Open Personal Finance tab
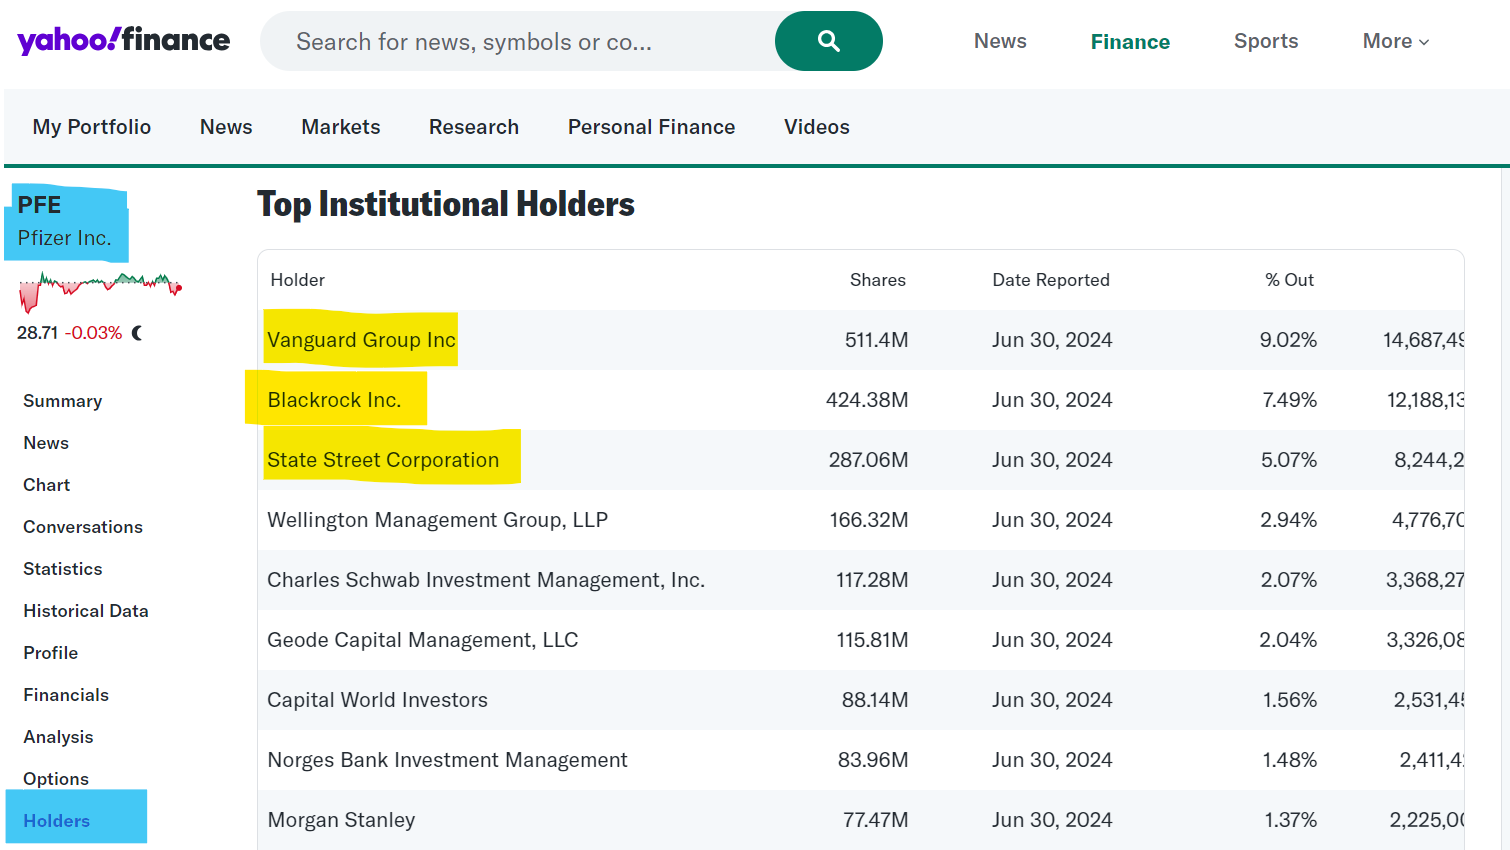Screen dimensions: 1510x850 pyautogui.click(x=652, y=127)
